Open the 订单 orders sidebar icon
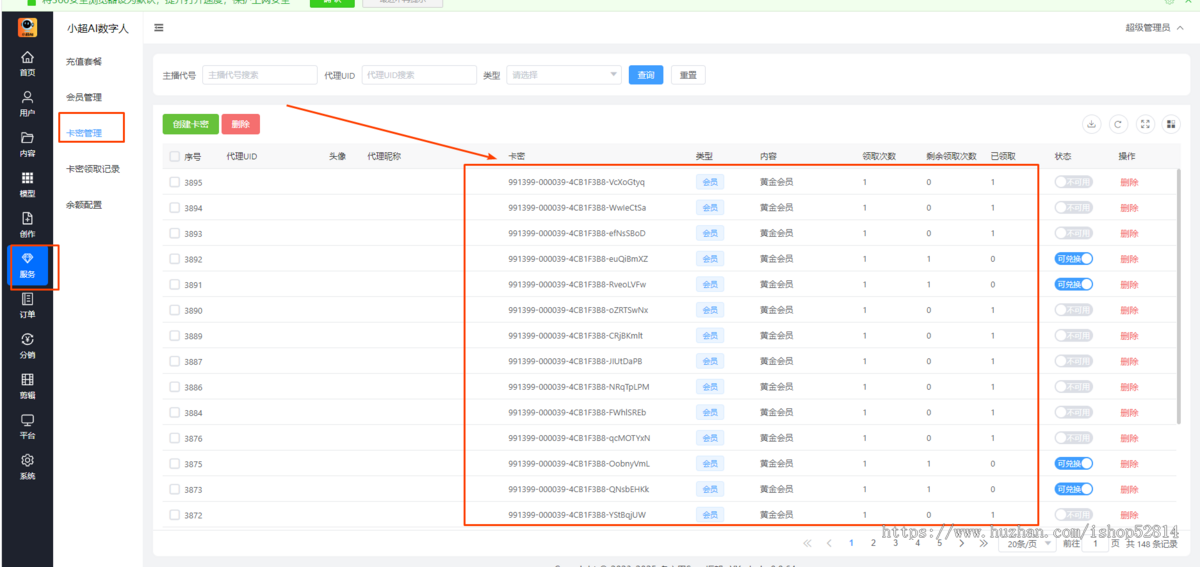The image size is (1200, 567). 27,304
